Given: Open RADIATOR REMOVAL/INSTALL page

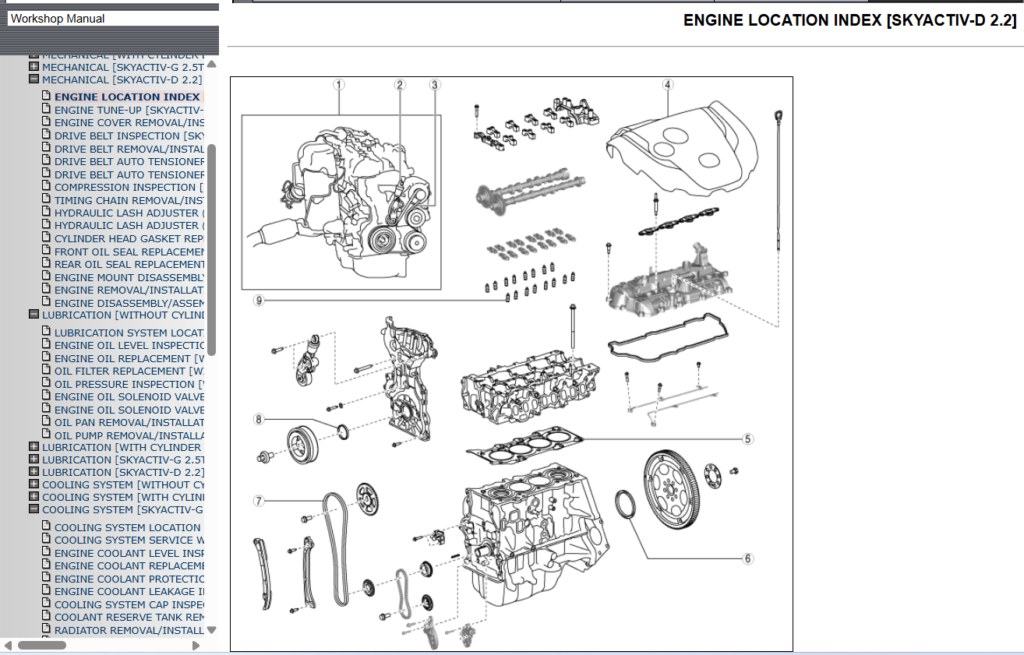Looking at the screenshot, I should tap(129, 630).
